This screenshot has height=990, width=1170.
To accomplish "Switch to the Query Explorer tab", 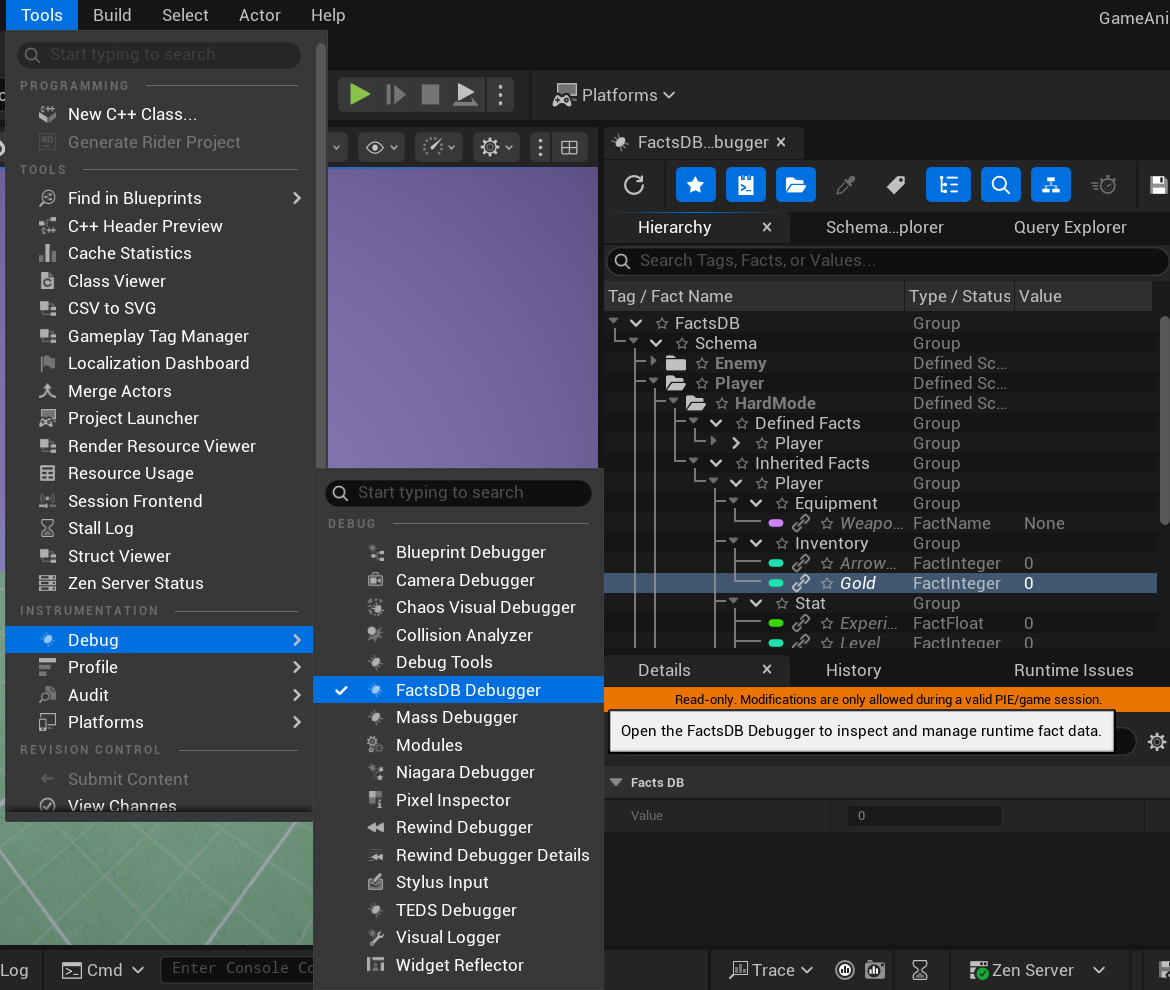I will tap(1069, 228).
